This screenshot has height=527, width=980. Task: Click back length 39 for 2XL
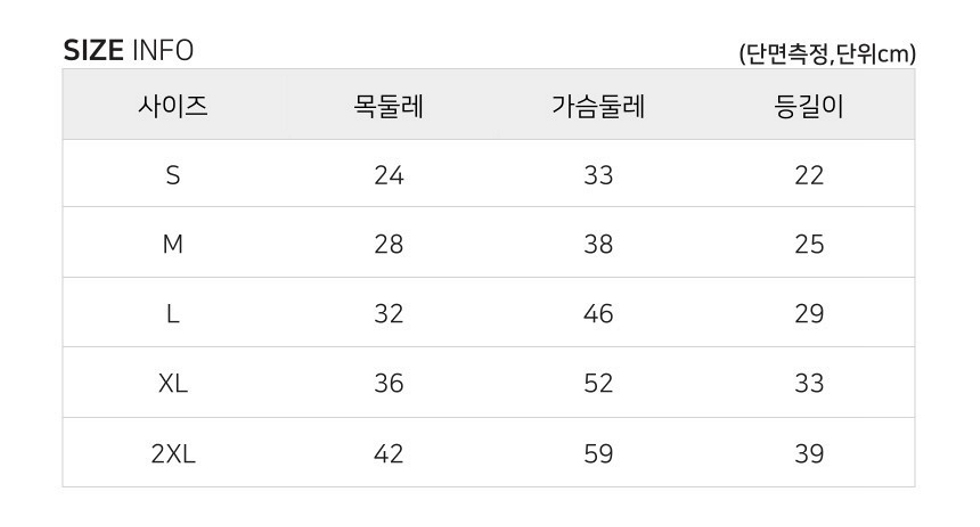click(x=809, y=453)
